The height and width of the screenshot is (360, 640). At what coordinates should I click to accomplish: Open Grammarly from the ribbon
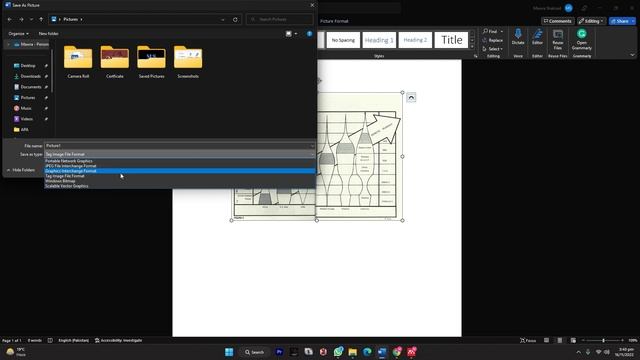click(x=582, y=39)
